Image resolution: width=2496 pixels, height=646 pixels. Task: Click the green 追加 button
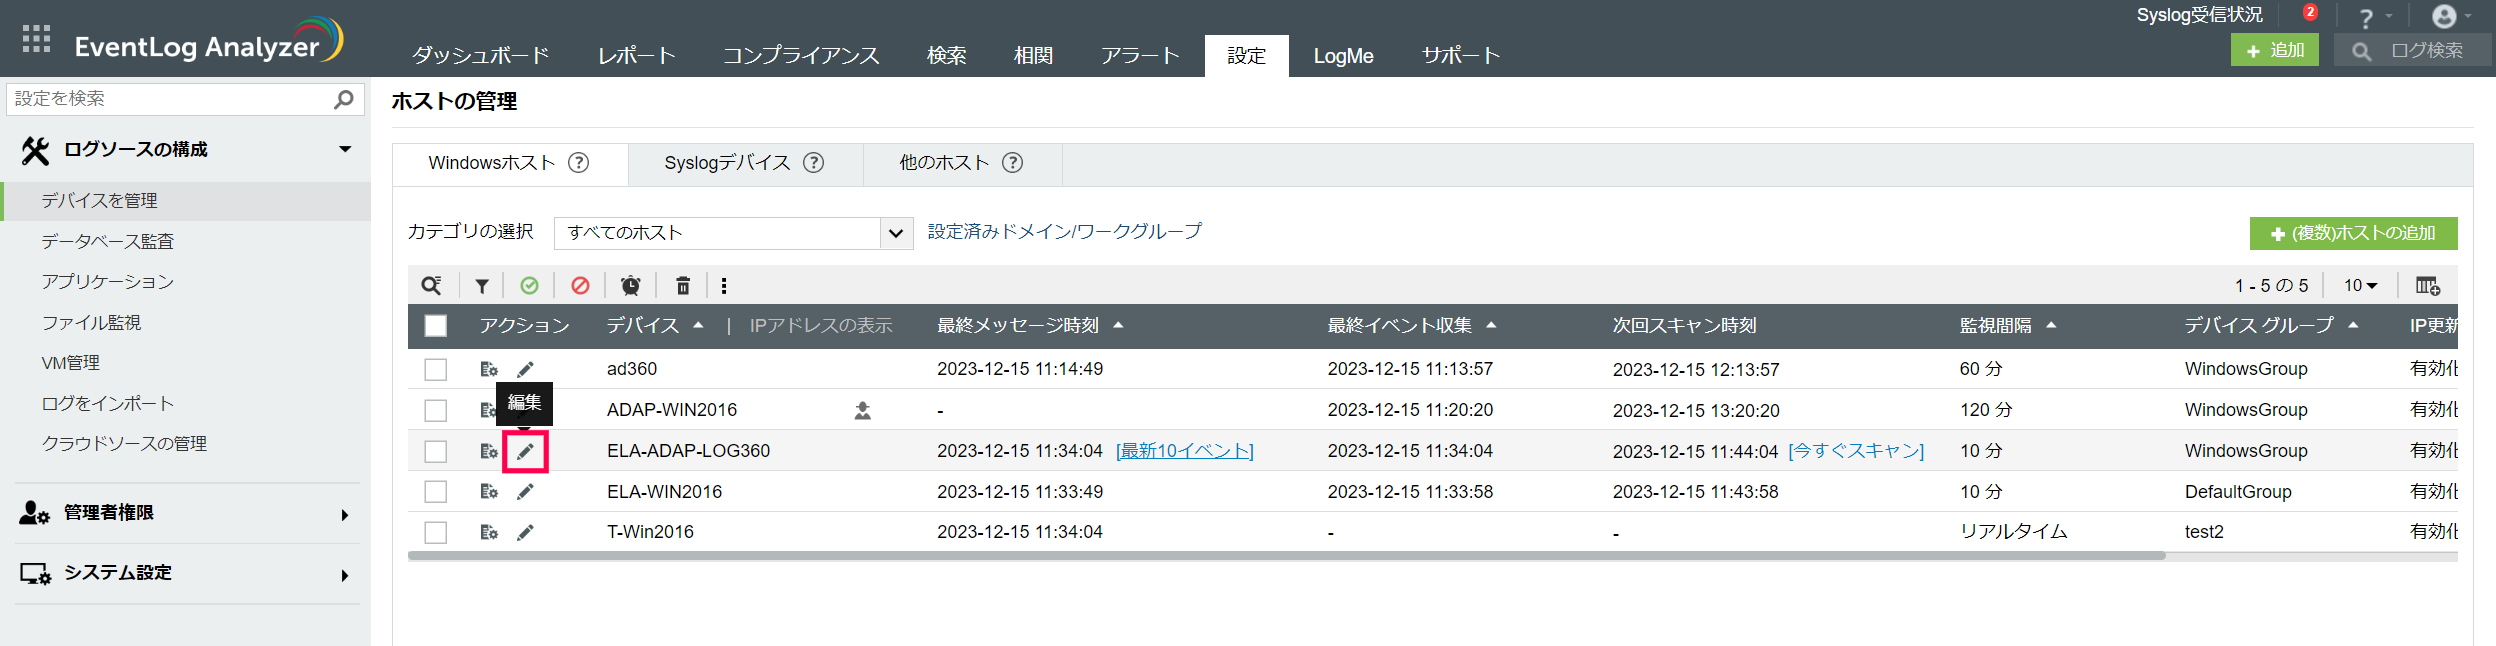pos(2275,50)
